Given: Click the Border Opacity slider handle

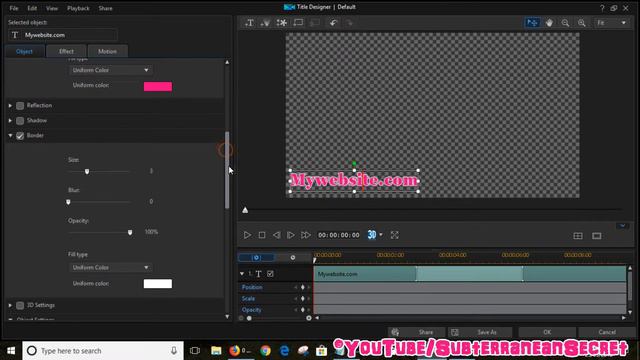Looking at the screenshot, I should click(x=130, y=232).
